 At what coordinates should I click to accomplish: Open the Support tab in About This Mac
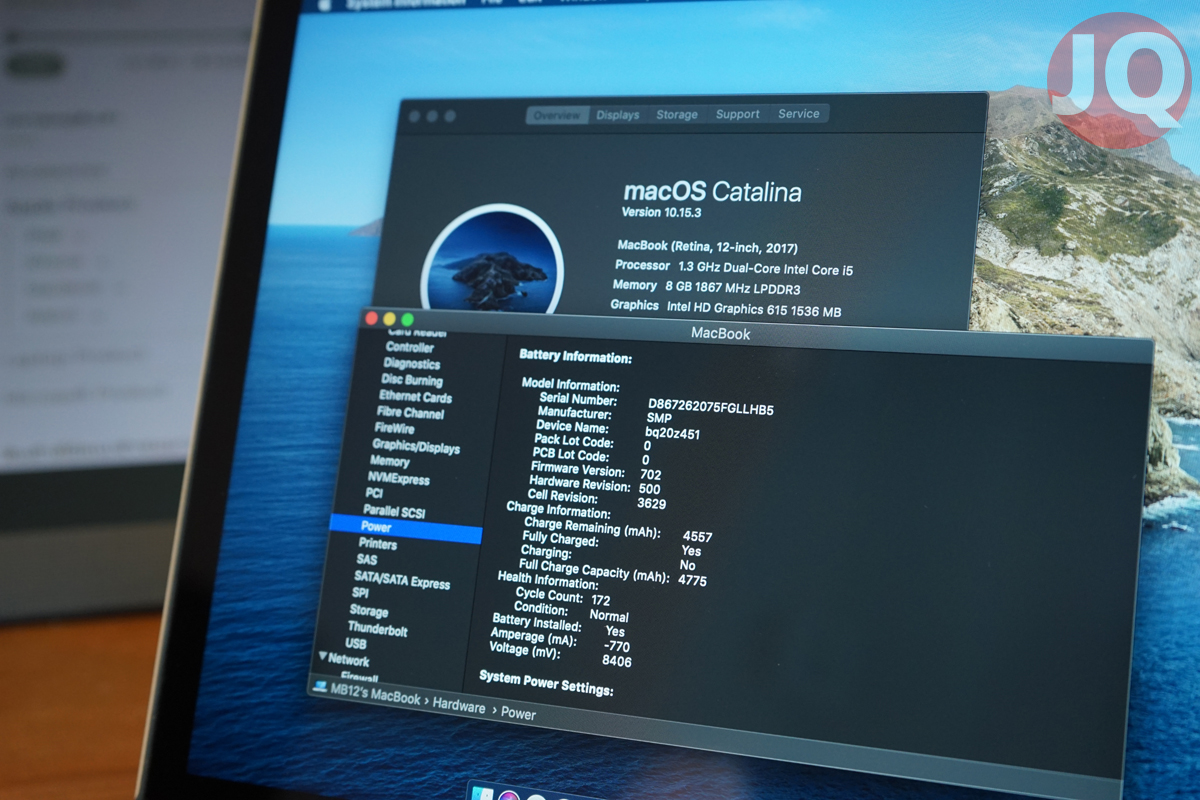tap(738, 114)
